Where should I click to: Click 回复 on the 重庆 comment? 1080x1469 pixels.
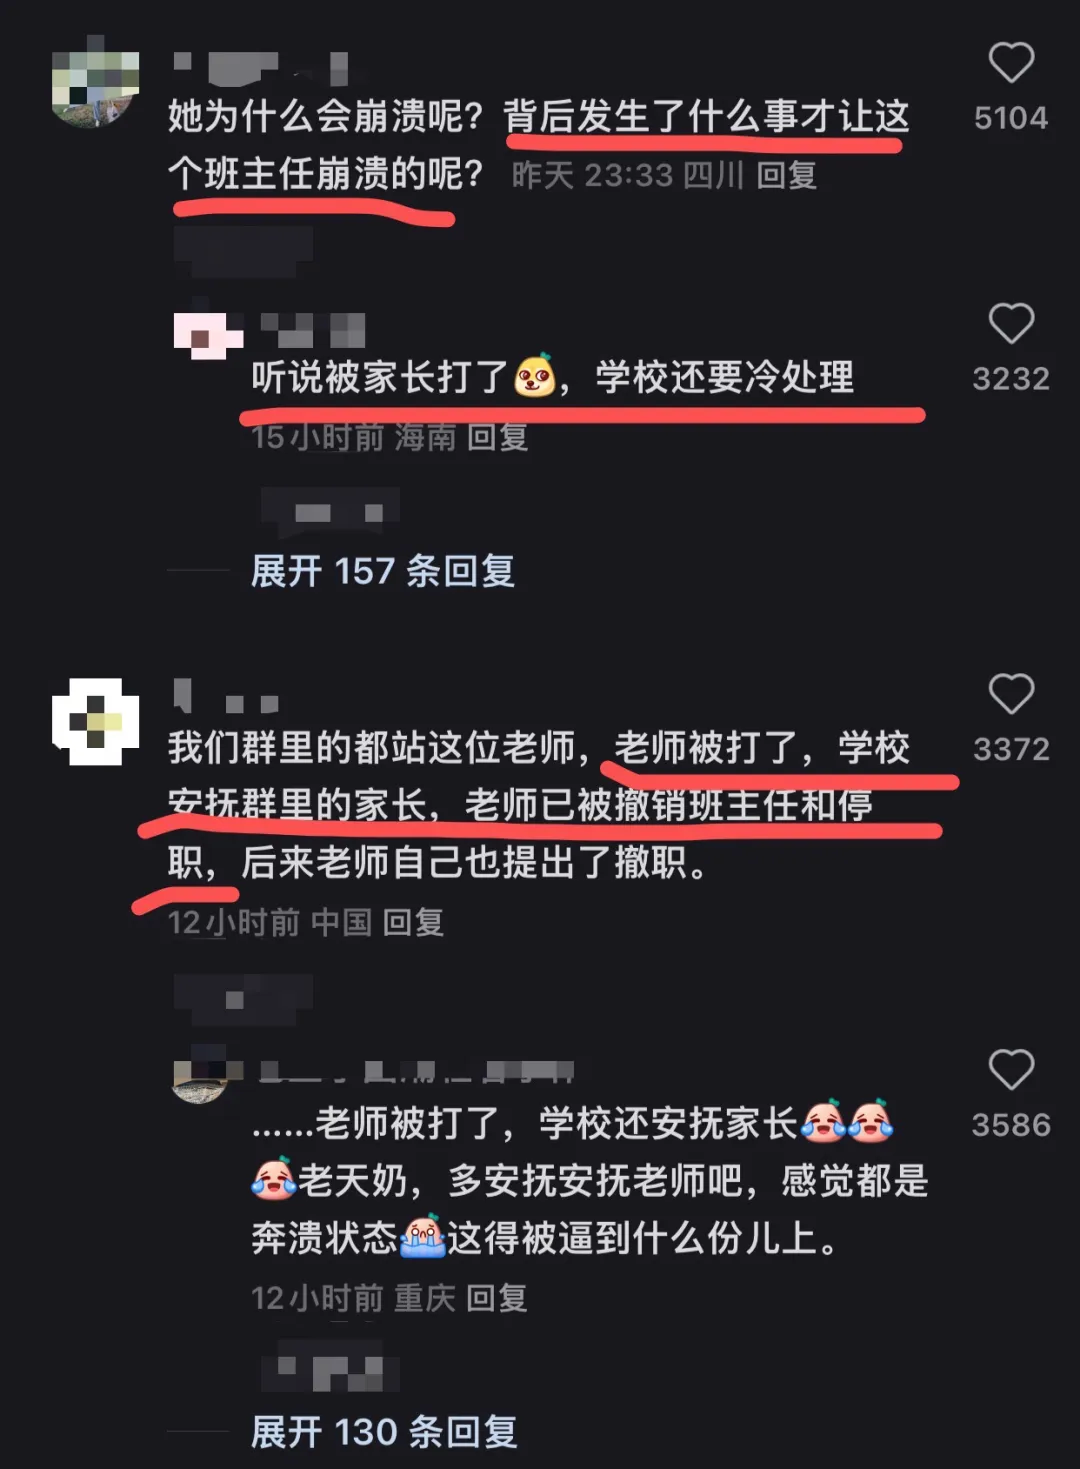click(496, 1298)
